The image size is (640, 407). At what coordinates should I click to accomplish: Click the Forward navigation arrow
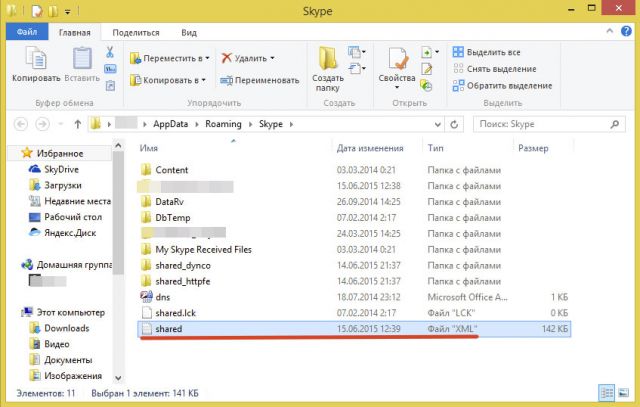42,124
